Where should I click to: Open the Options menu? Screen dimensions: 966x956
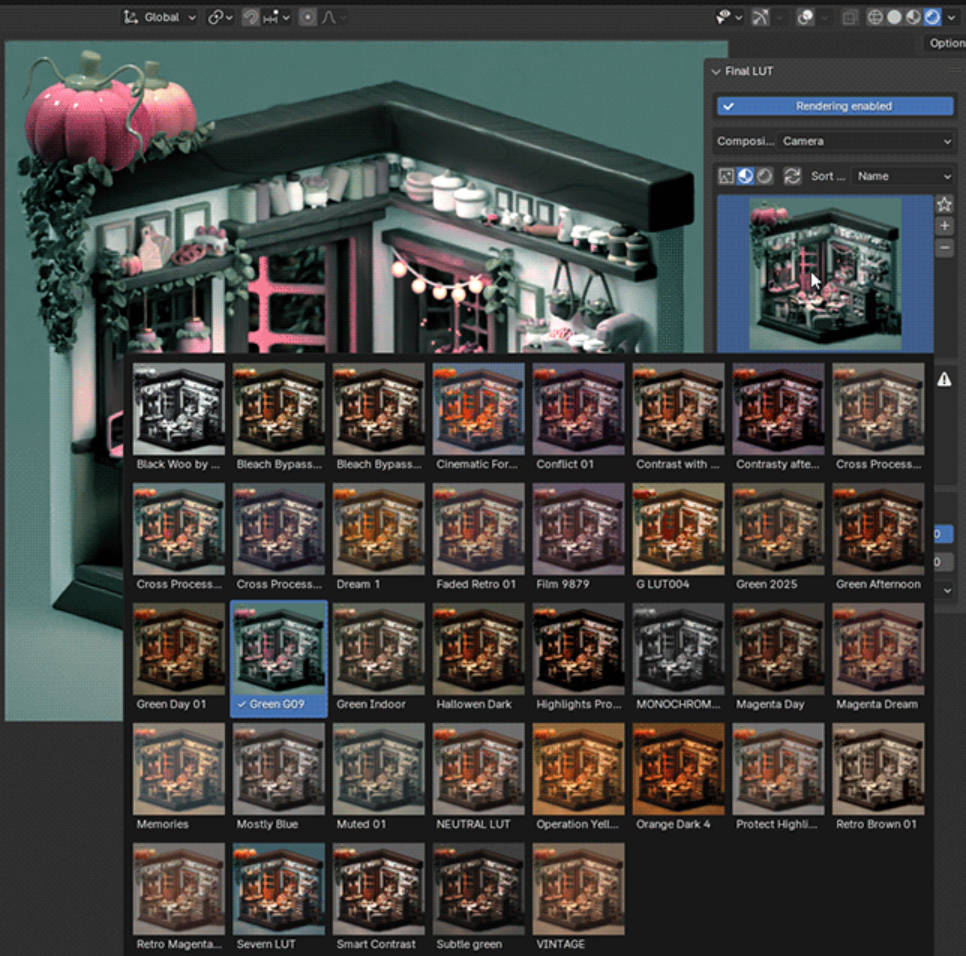tap(945, 43)
